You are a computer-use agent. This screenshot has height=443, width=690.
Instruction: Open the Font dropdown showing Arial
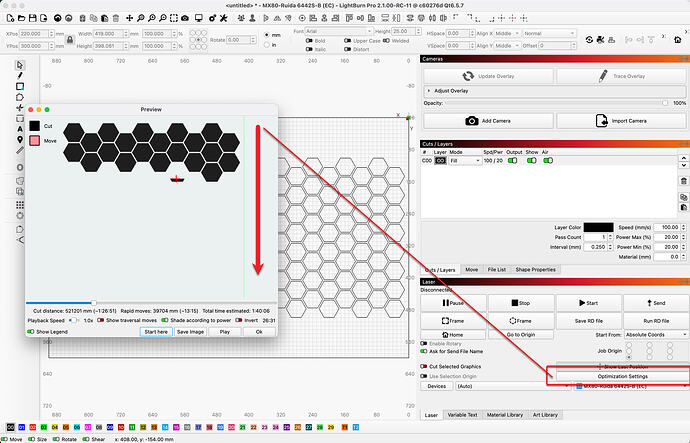pyautogui.click(x=339, y=31)
